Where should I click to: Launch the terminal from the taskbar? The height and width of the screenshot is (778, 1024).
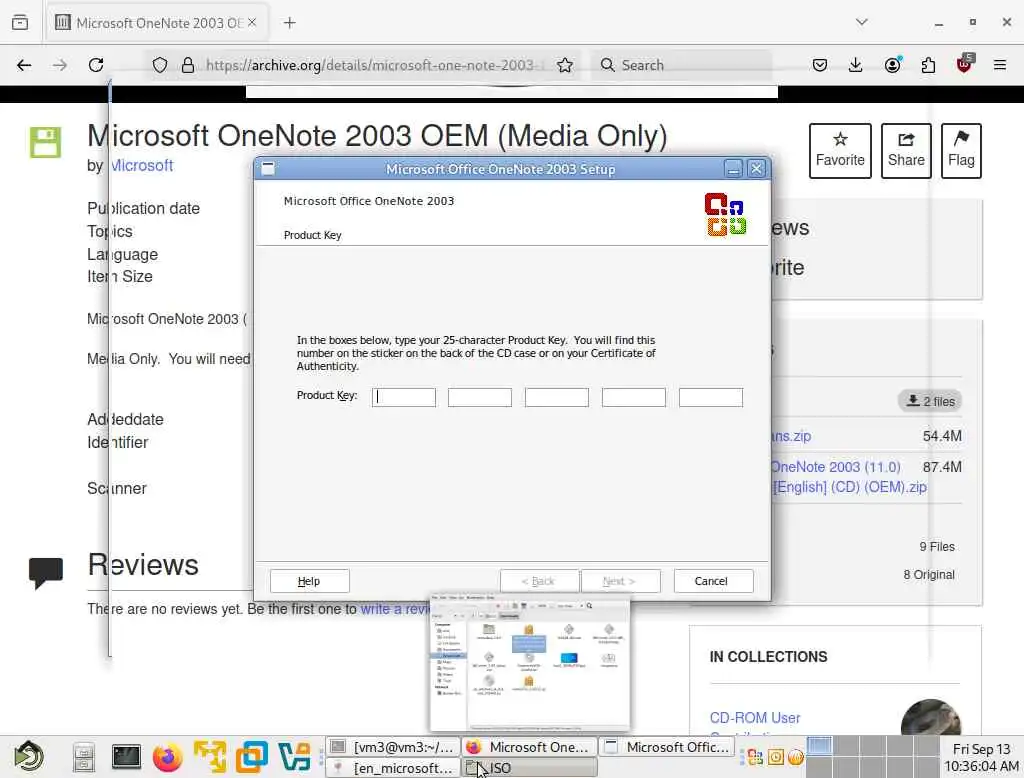pyautogui.click(x=126, y=757)
